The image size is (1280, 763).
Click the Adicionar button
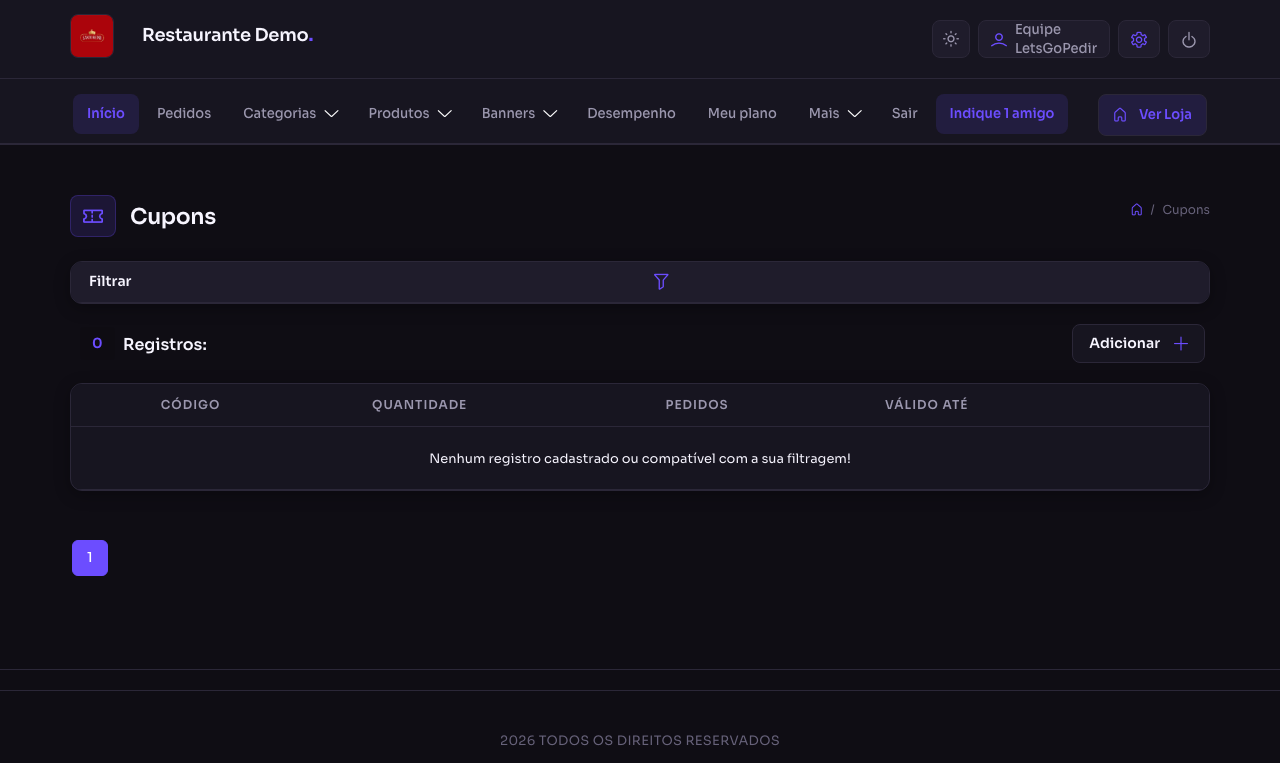point(1138,343)
